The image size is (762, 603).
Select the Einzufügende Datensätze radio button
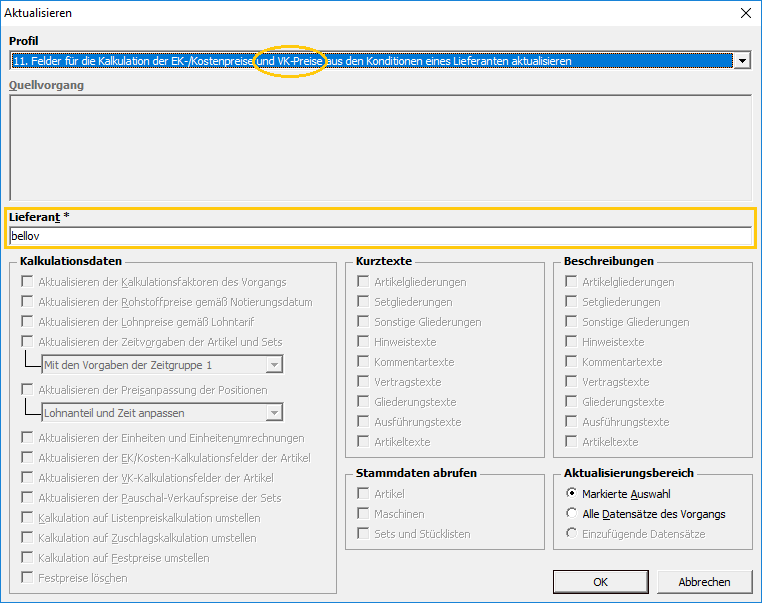571,534
